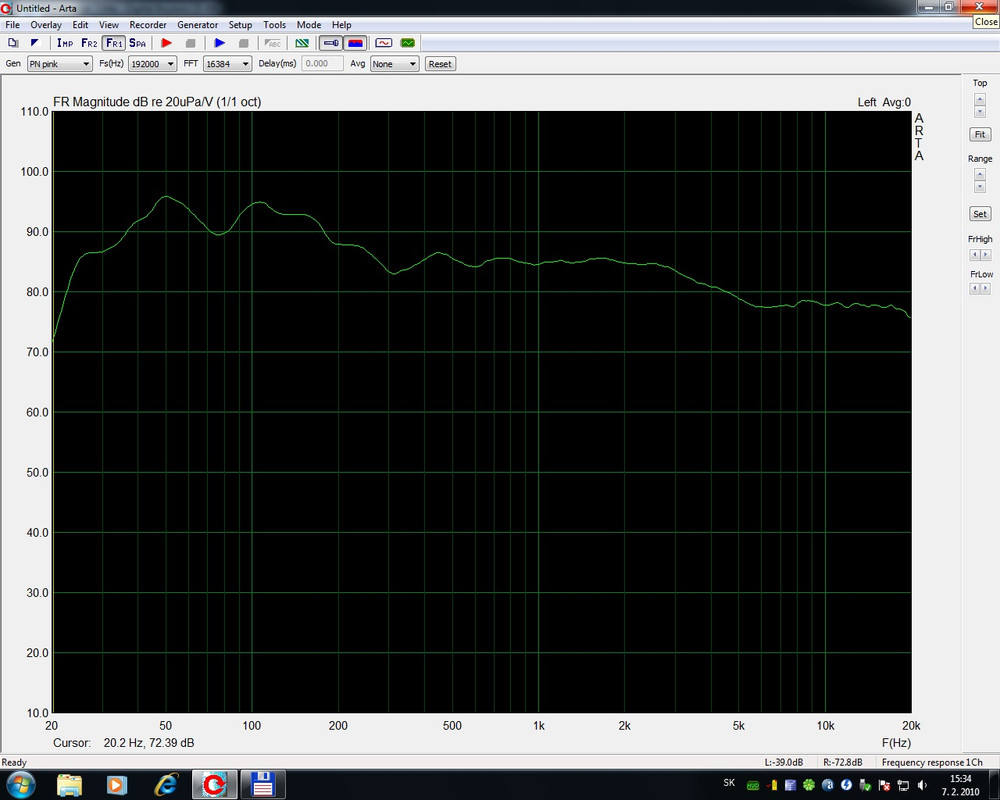Select the Fr1 single-channel frequency response mode

pyautogui.click(x=114, y=43)
